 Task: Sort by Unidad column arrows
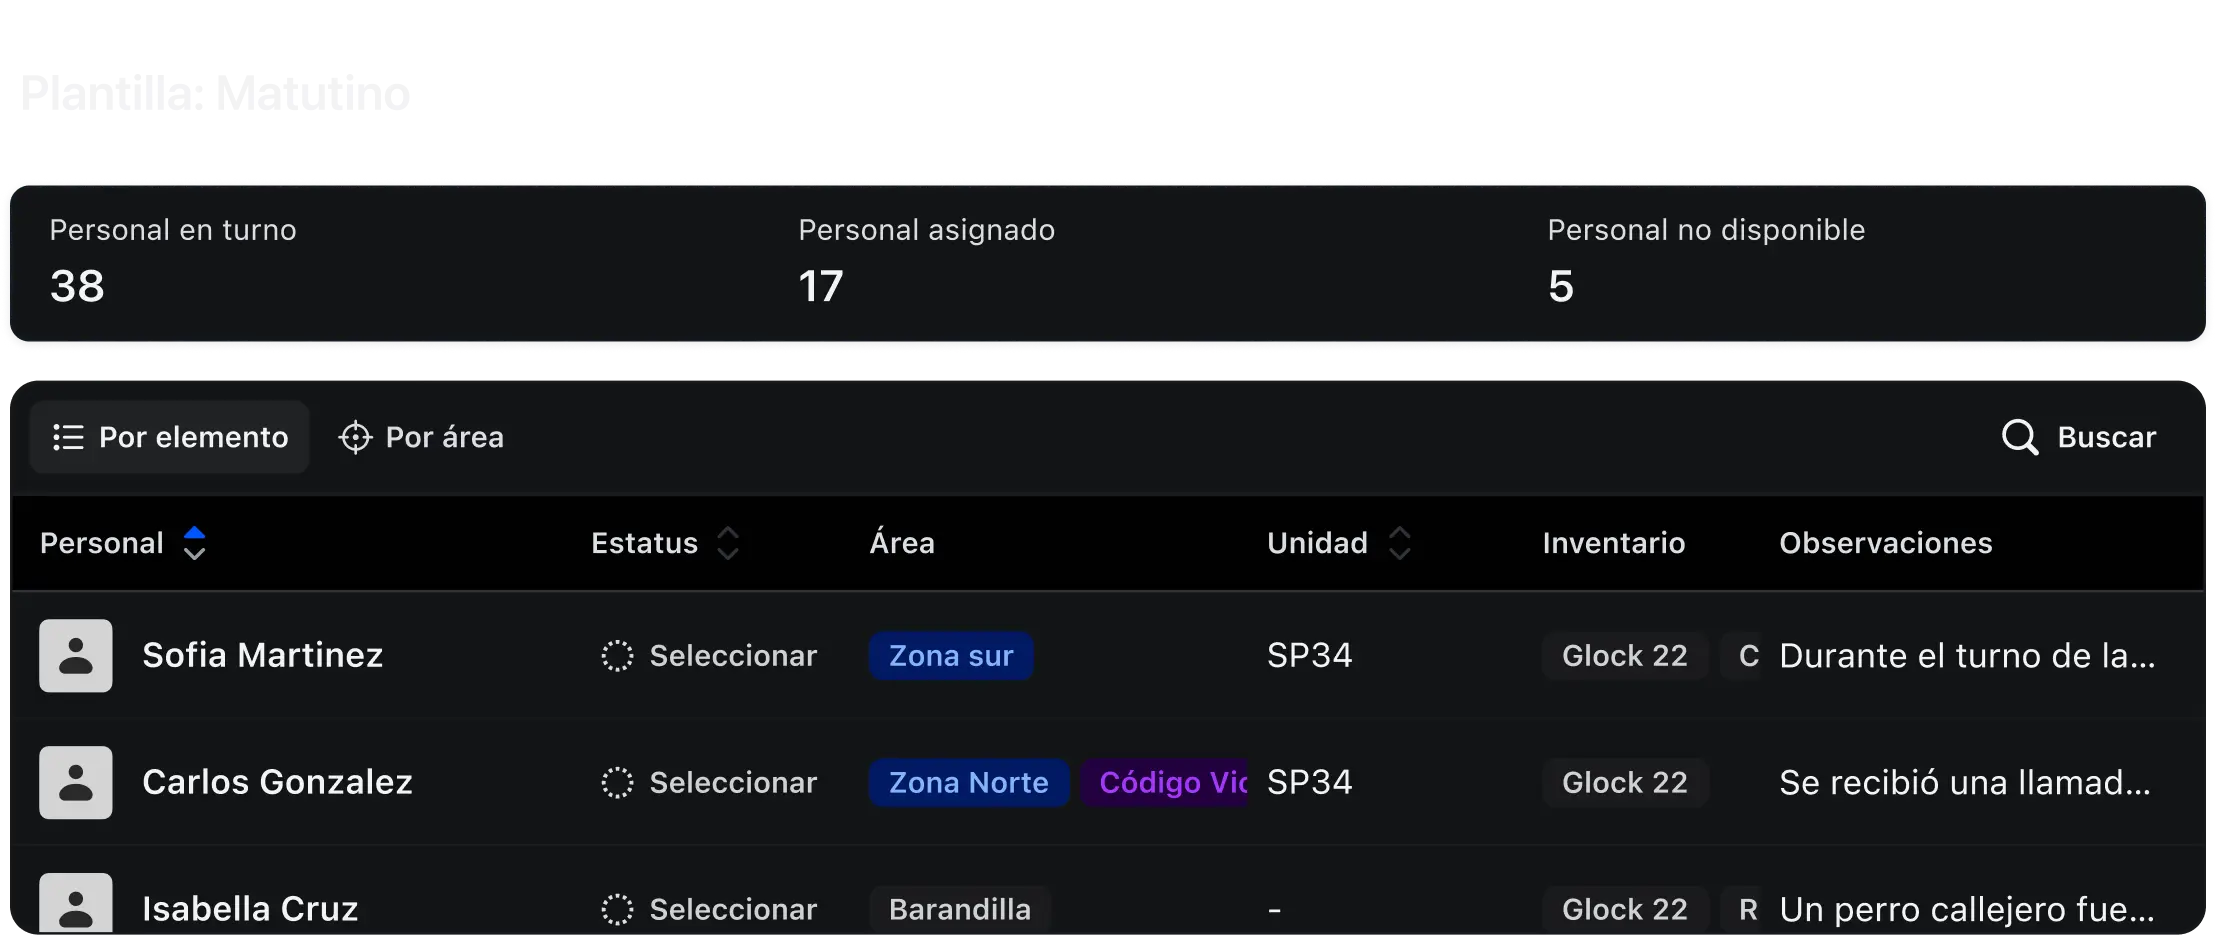(1399, 543)
